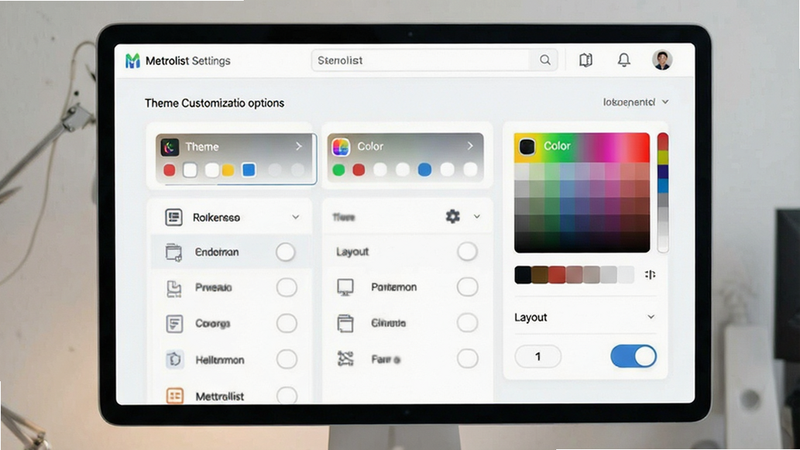Image resolution: width=800 pixels, height=450 pixels.
Task: Click the Endoiran label
Action: [217, 252]
